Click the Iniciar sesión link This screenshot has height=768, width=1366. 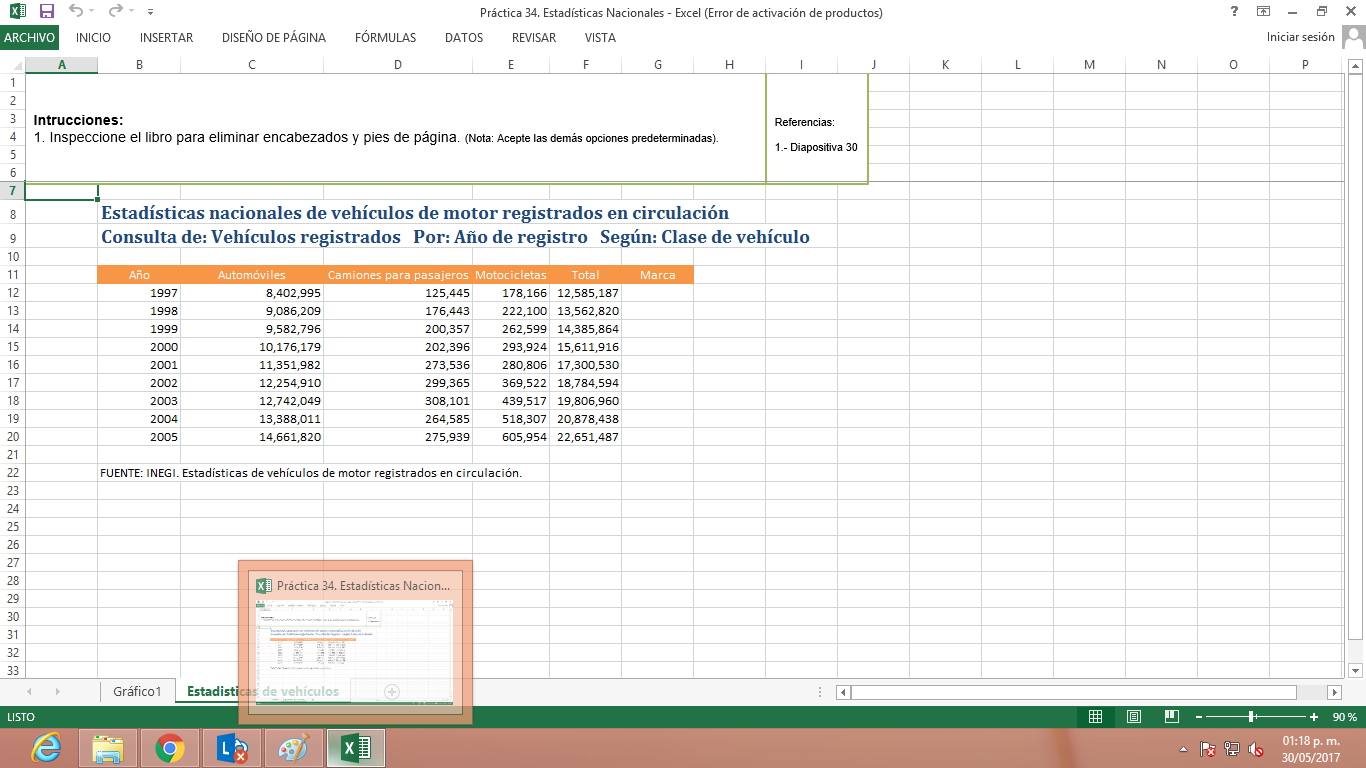click(1300, 37)
